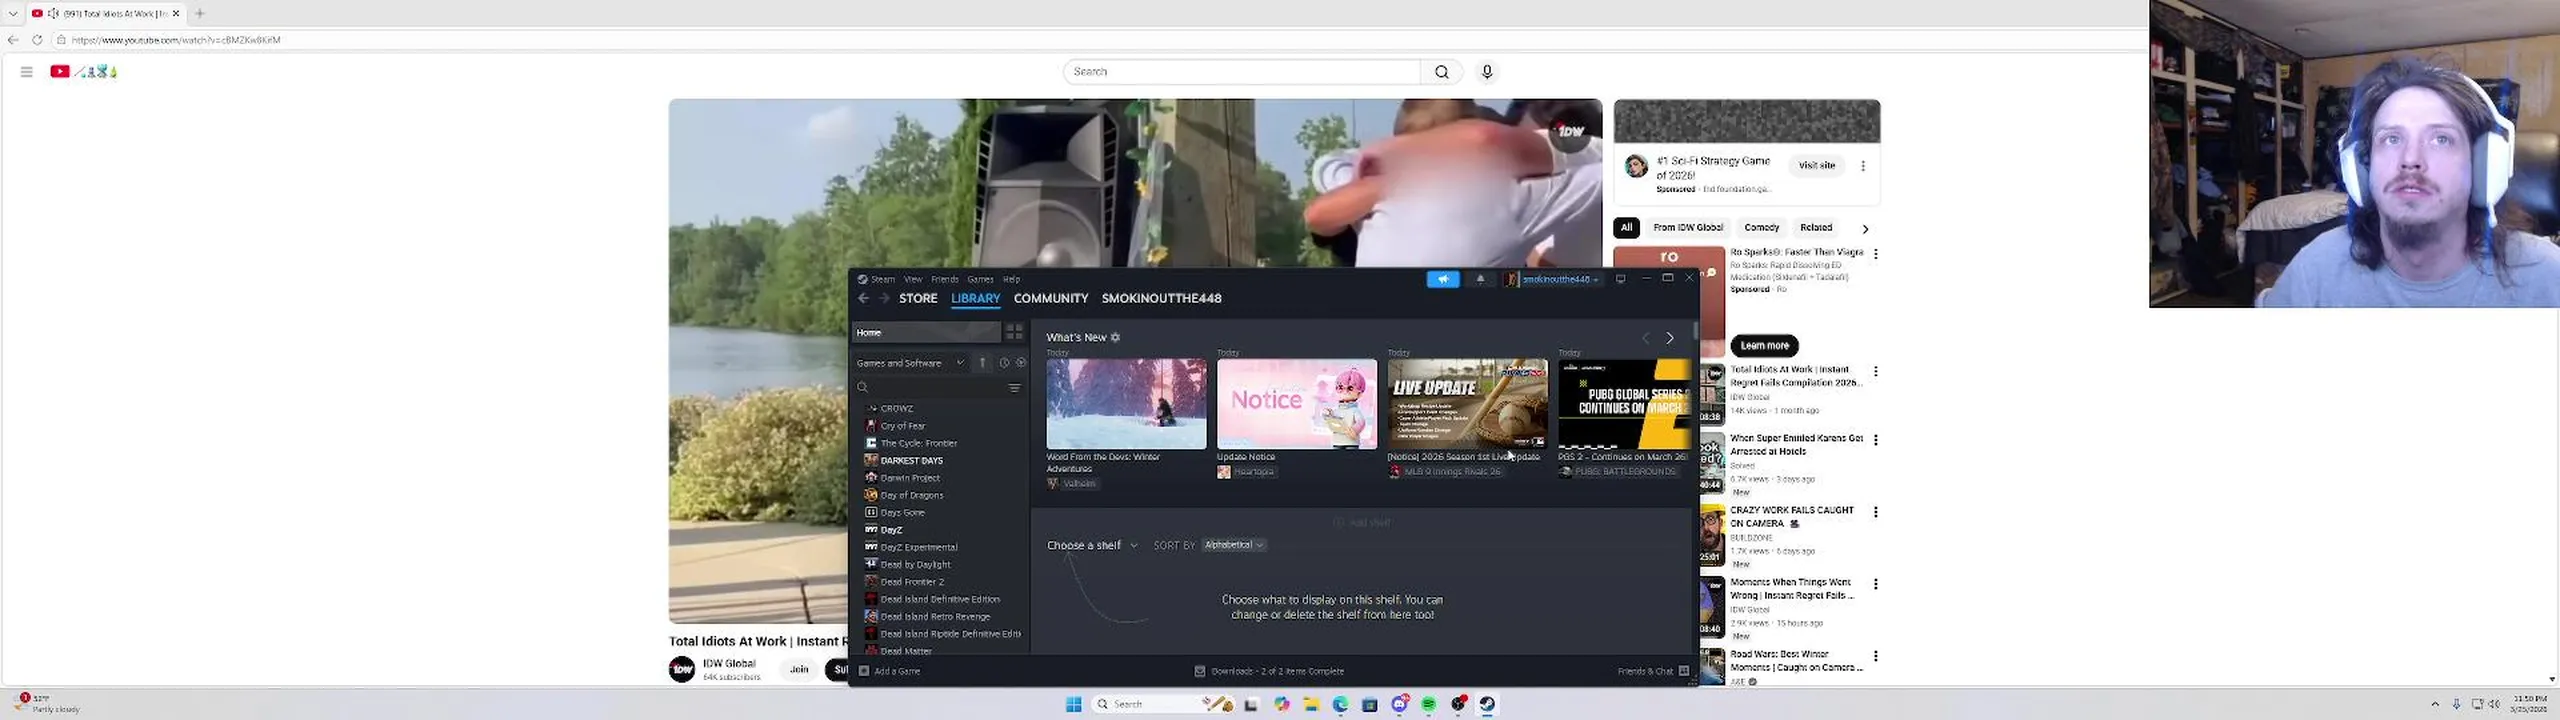The image size is (2560, 720).
Task: Switch Steam to Big Picture mode icon
Action: 1621,279
